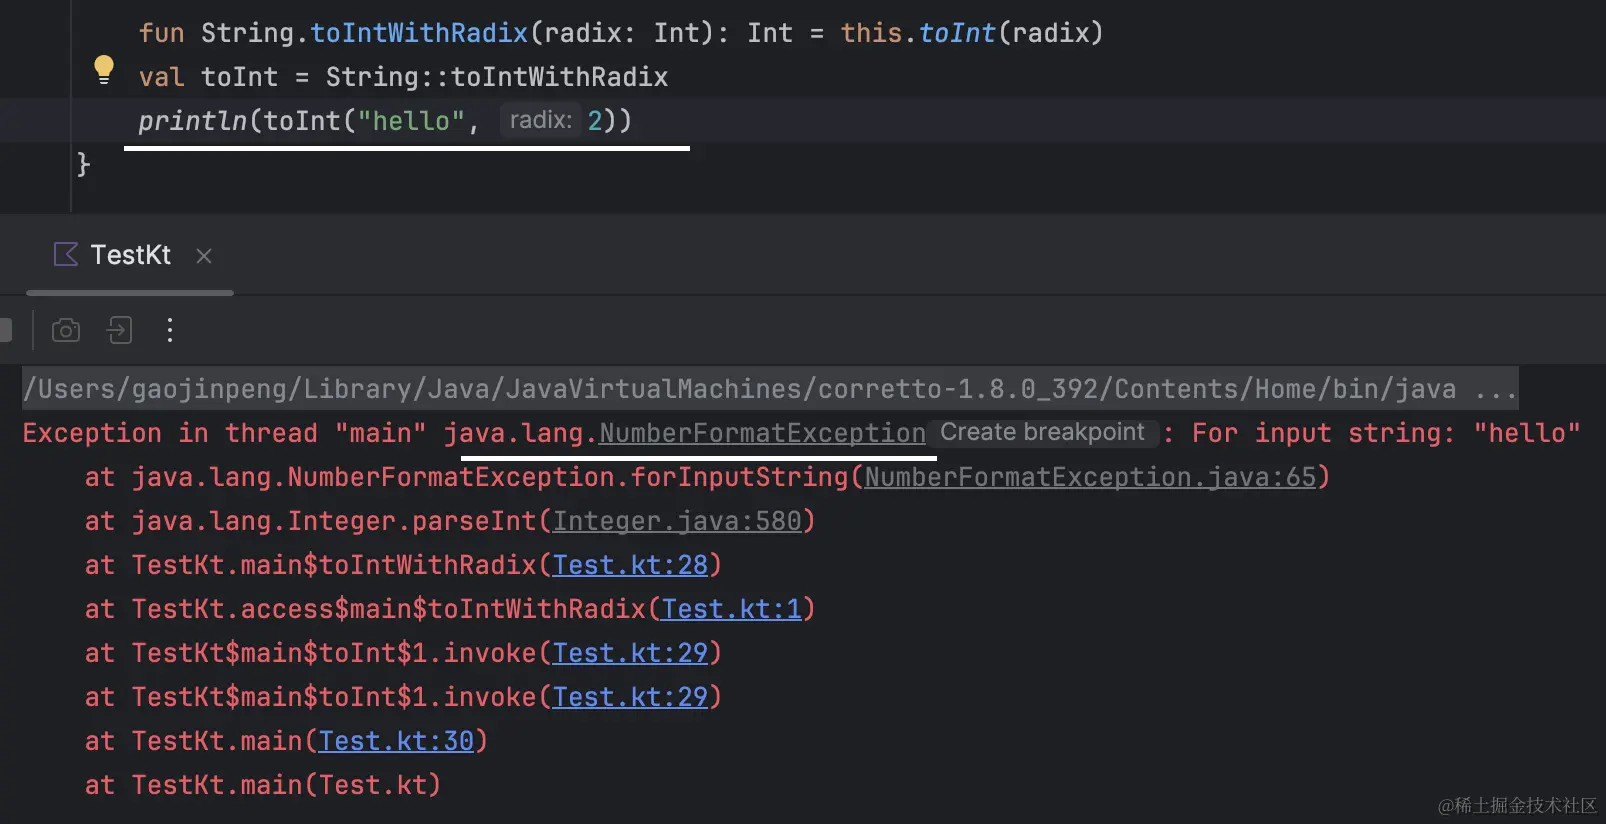Screen dimensions: 1606x824
Task: Expand the folded java command line ellipsis
Action: coord(1496,389)
